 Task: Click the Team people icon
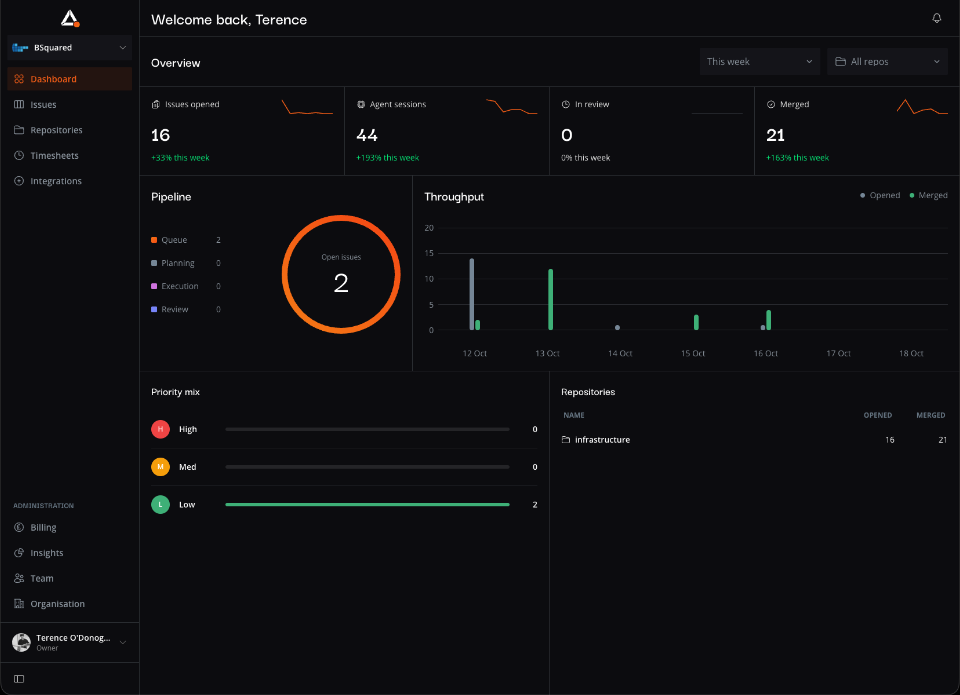(x=19, y=578)
